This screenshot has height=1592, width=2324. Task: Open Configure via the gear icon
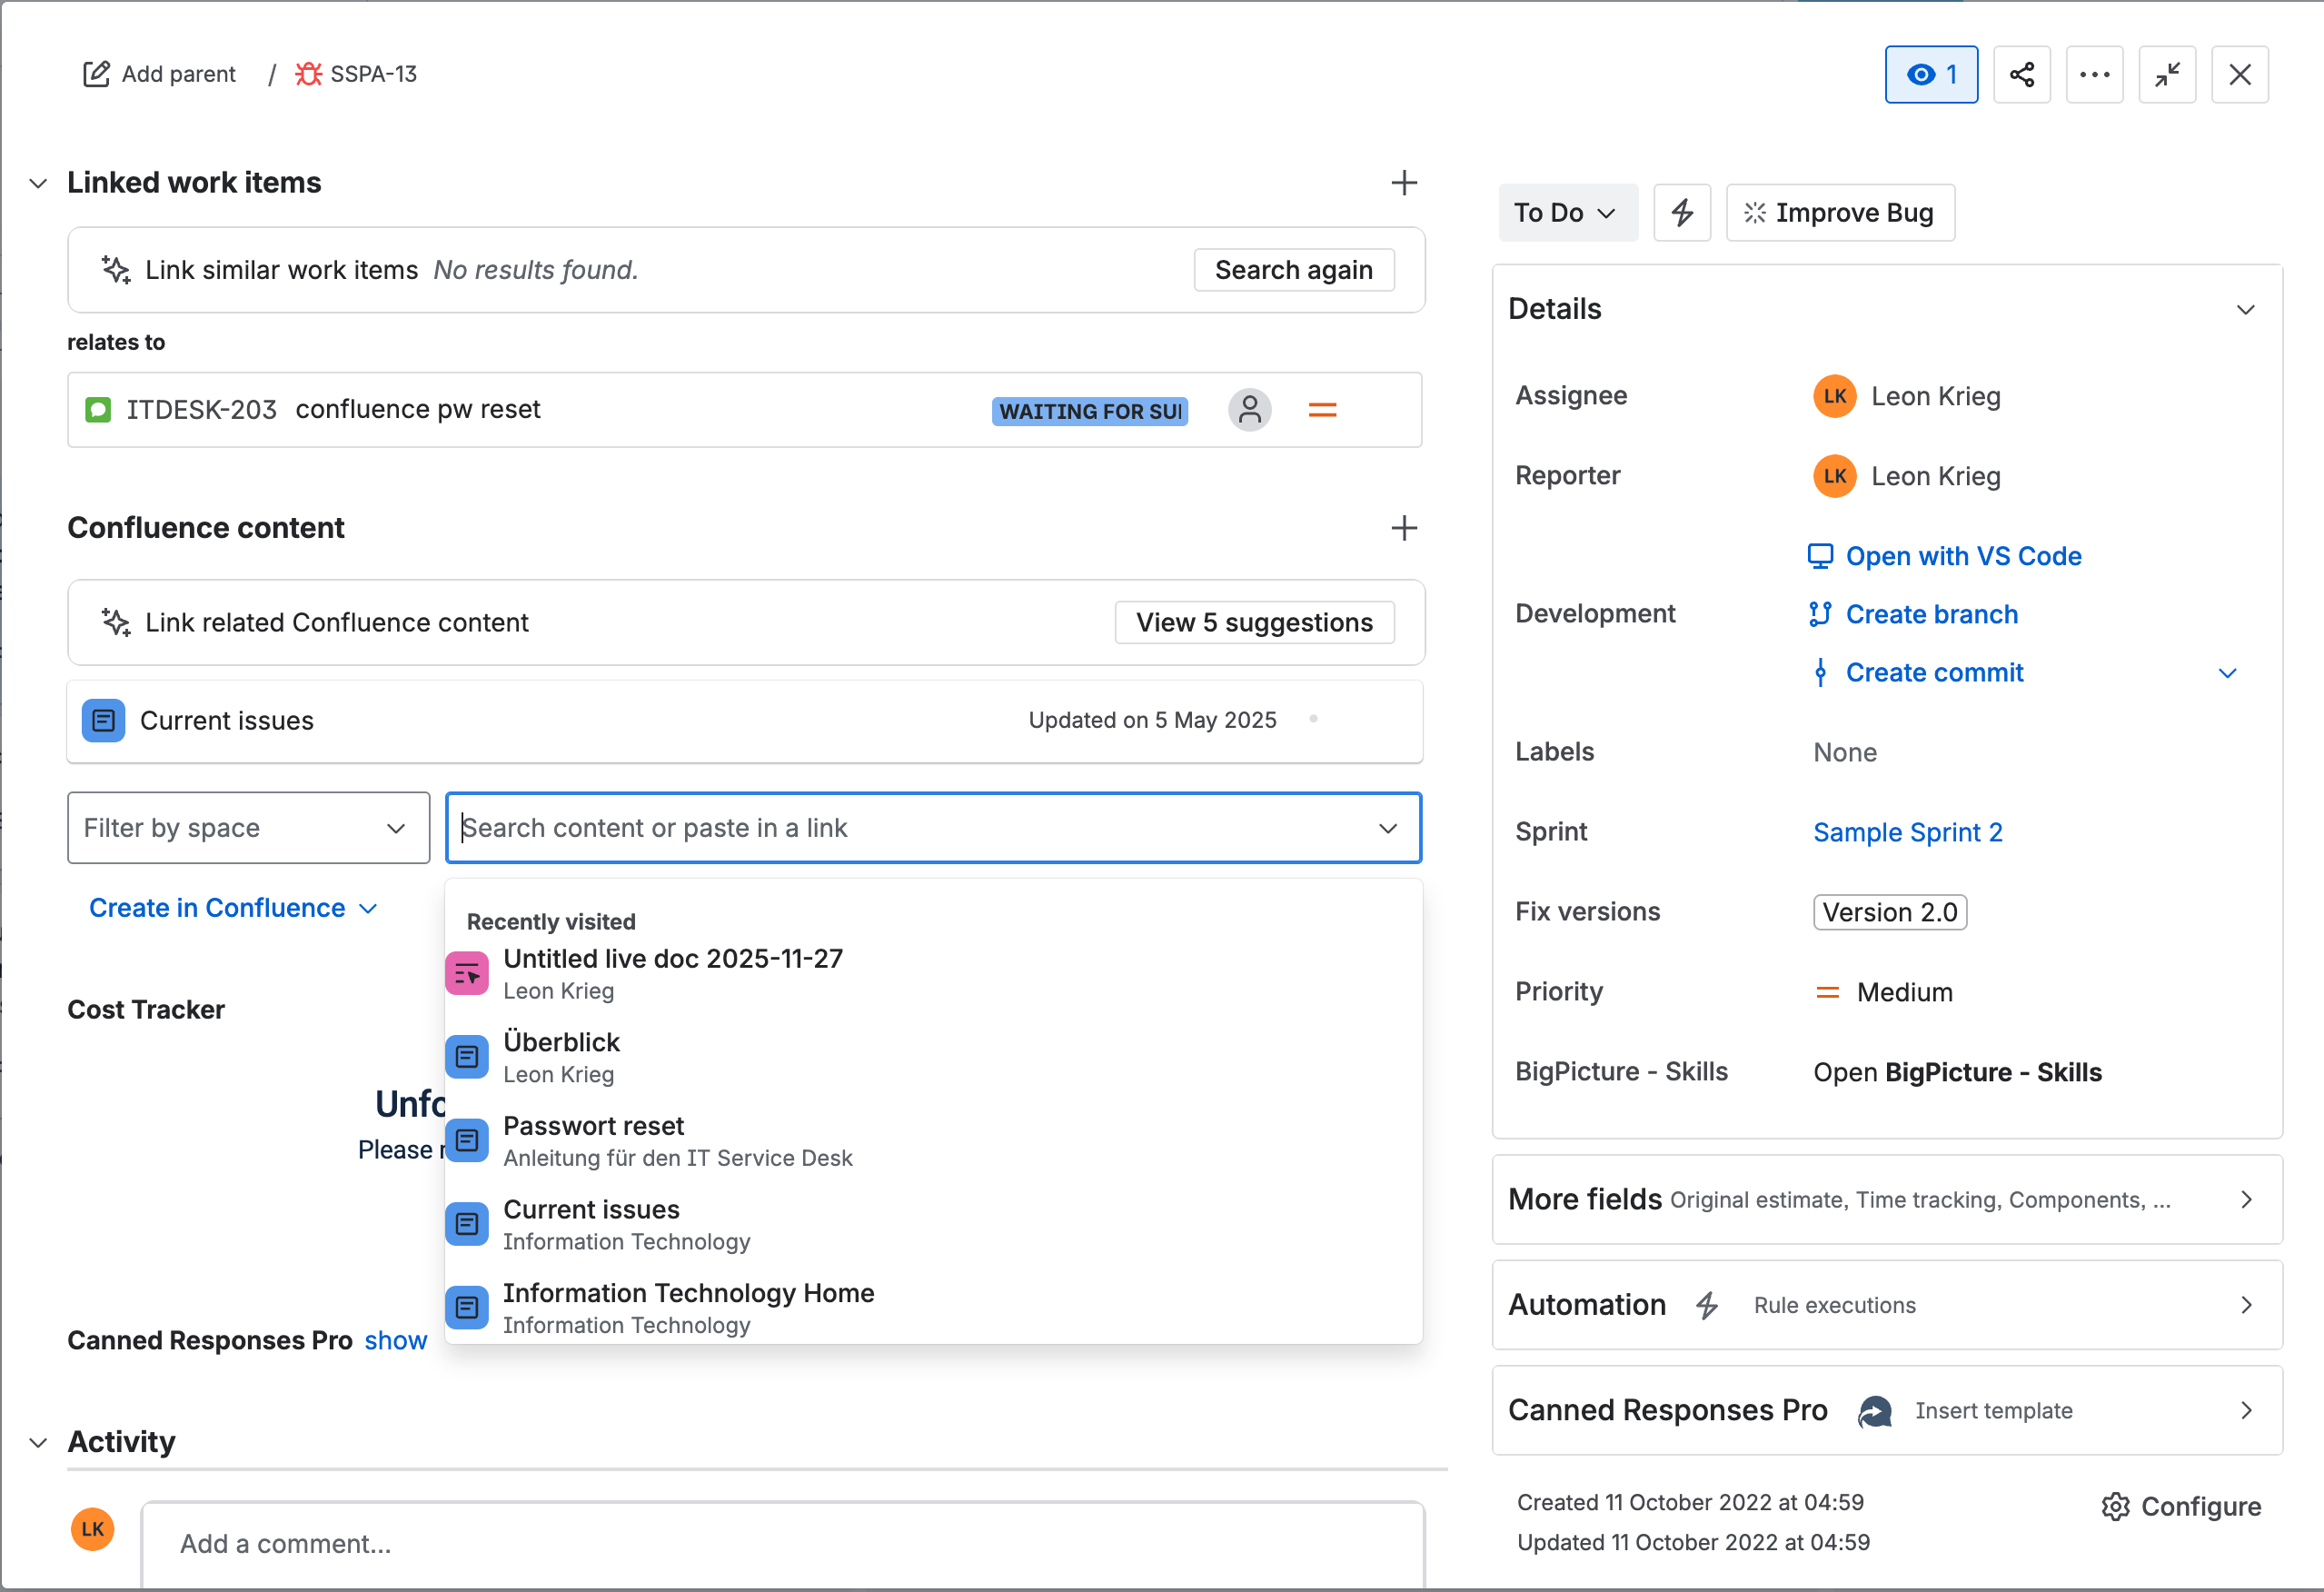2114,1506
